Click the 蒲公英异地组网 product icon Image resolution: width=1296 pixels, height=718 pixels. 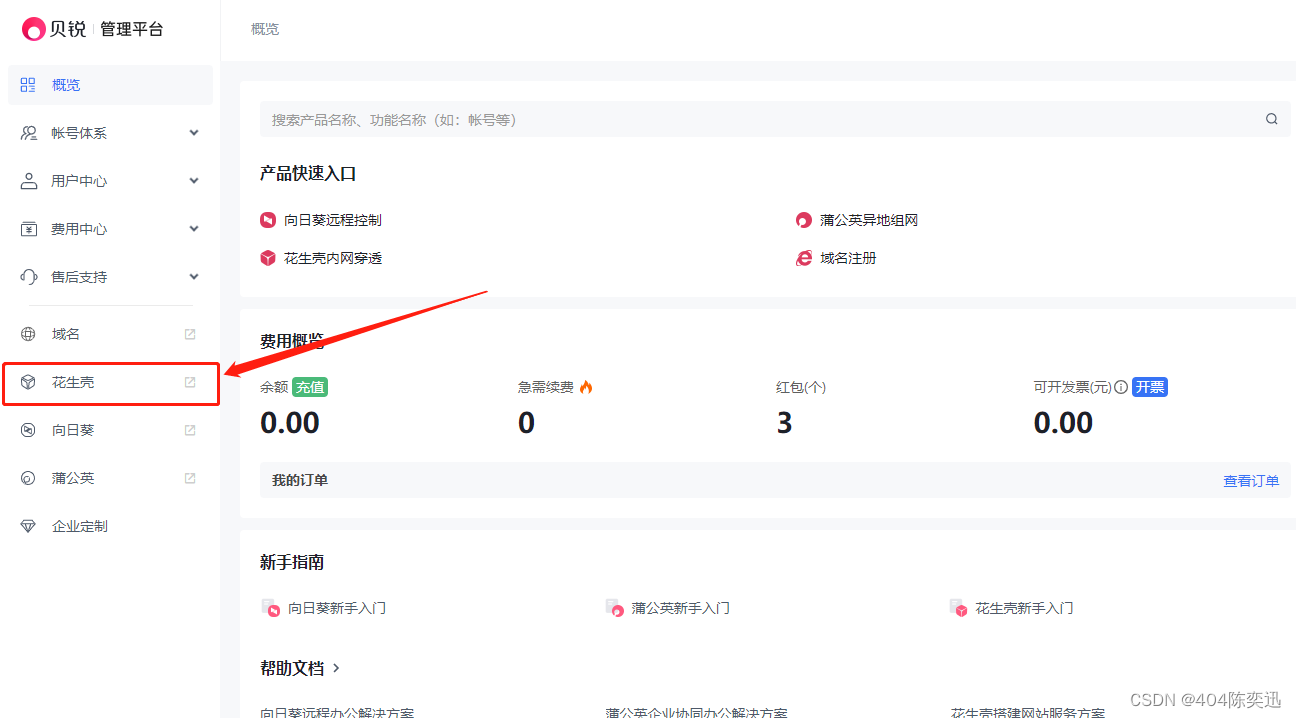(804, 220)
